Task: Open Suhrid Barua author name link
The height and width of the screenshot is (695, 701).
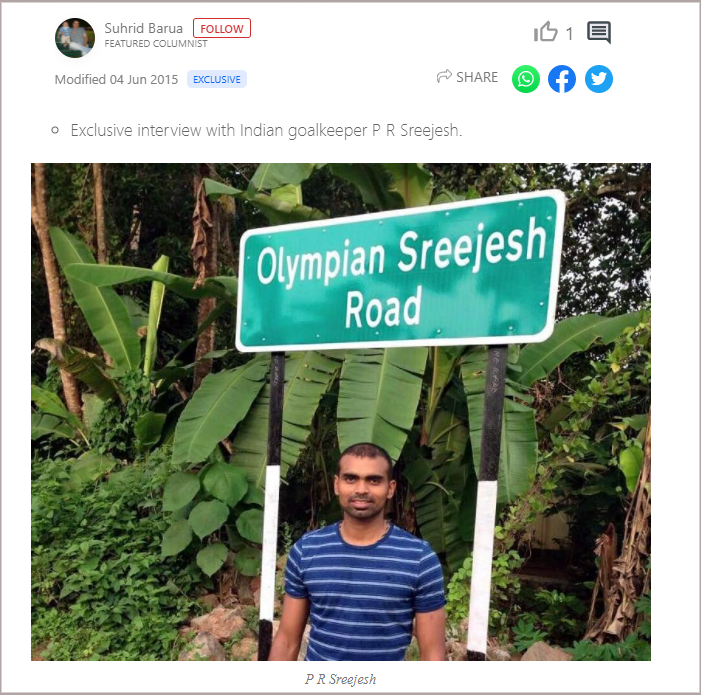Action: (144, 28)
